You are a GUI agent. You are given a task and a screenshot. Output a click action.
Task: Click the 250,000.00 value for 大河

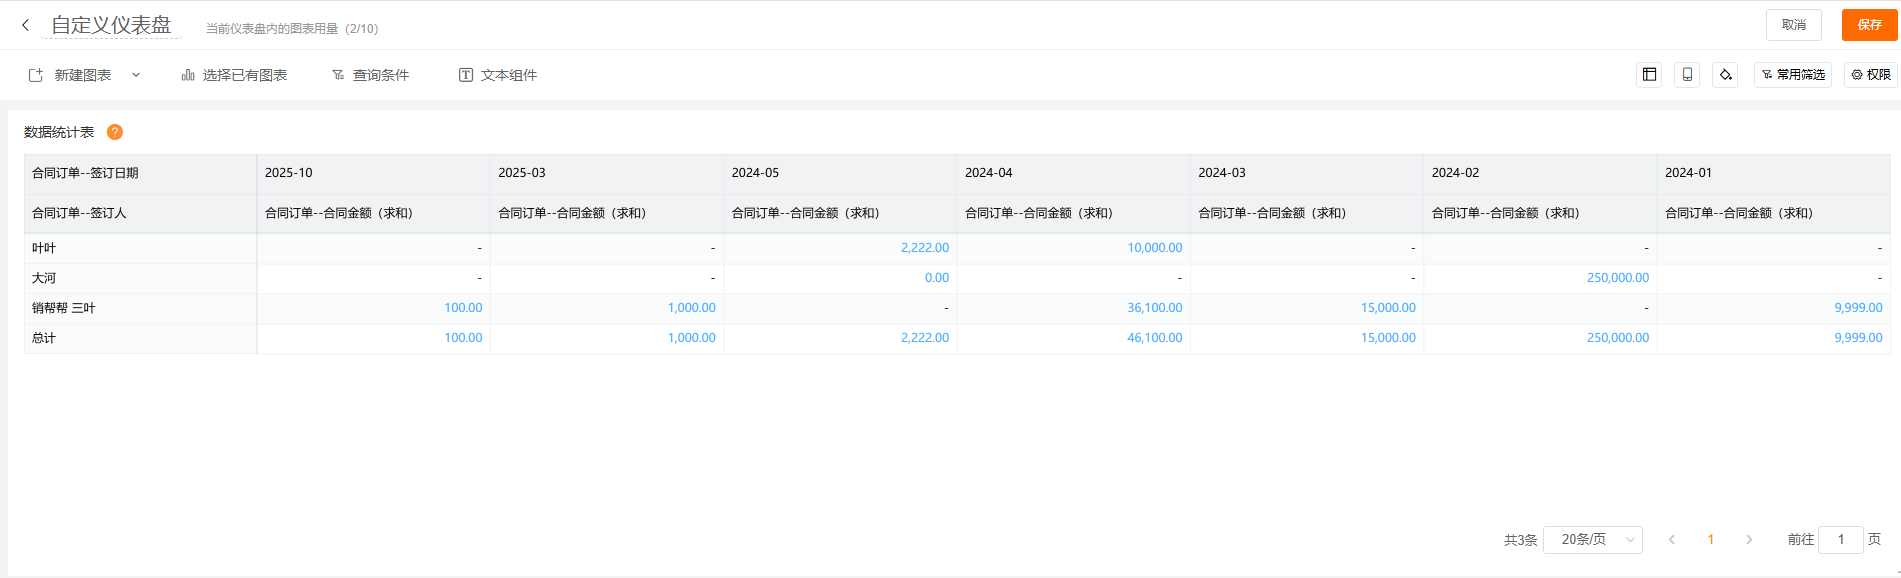pyautogui.click(x=1617, y=278)
